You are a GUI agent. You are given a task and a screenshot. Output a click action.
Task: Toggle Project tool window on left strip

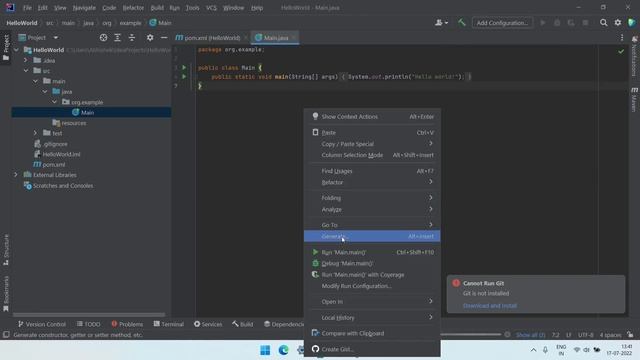coord(6,48)
